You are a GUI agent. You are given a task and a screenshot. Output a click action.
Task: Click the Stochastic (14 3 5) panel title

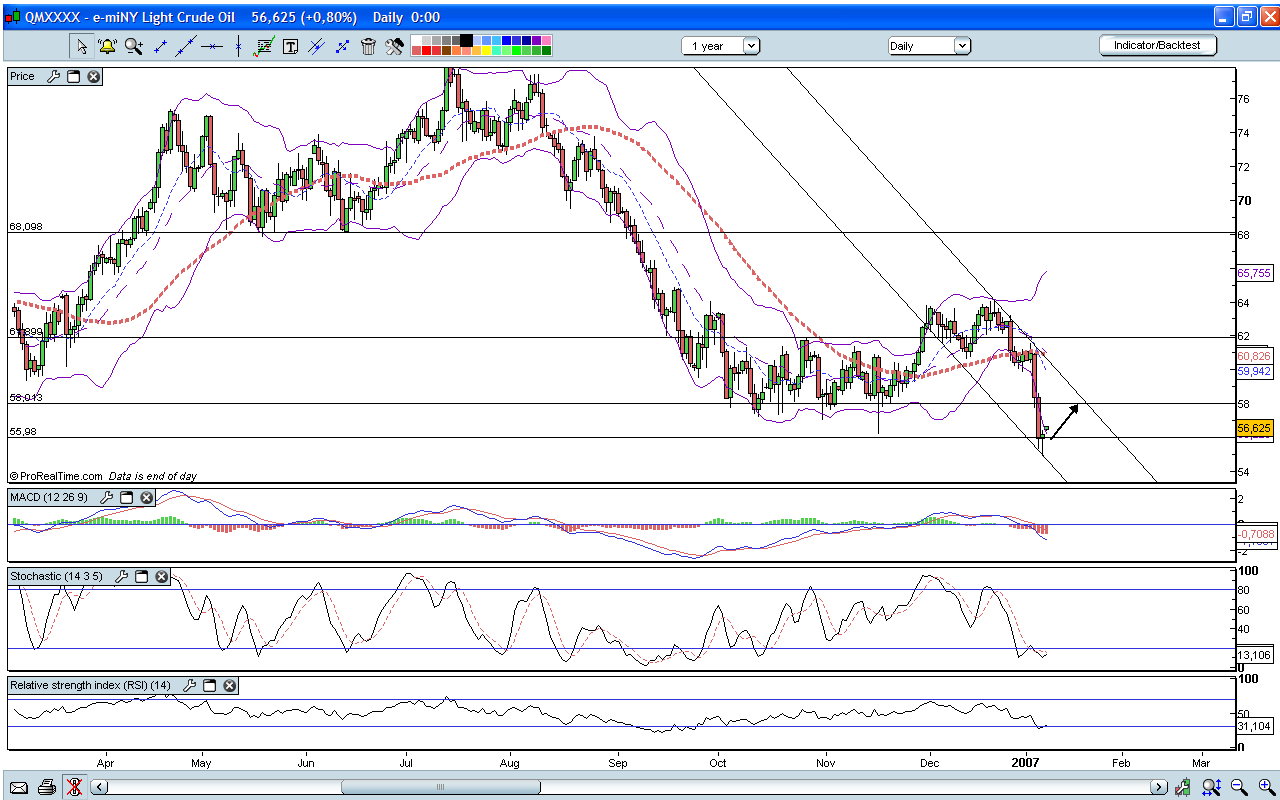(59, 576)
